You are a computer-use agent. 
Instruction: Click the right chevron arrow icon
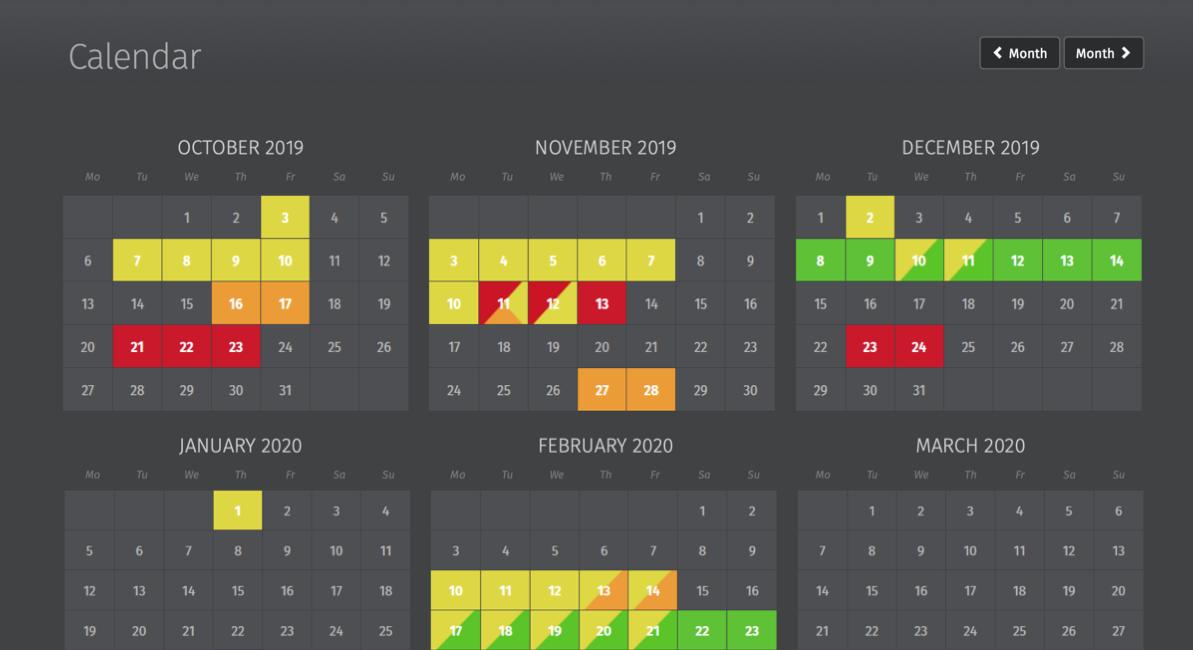tap(1126, 53)
